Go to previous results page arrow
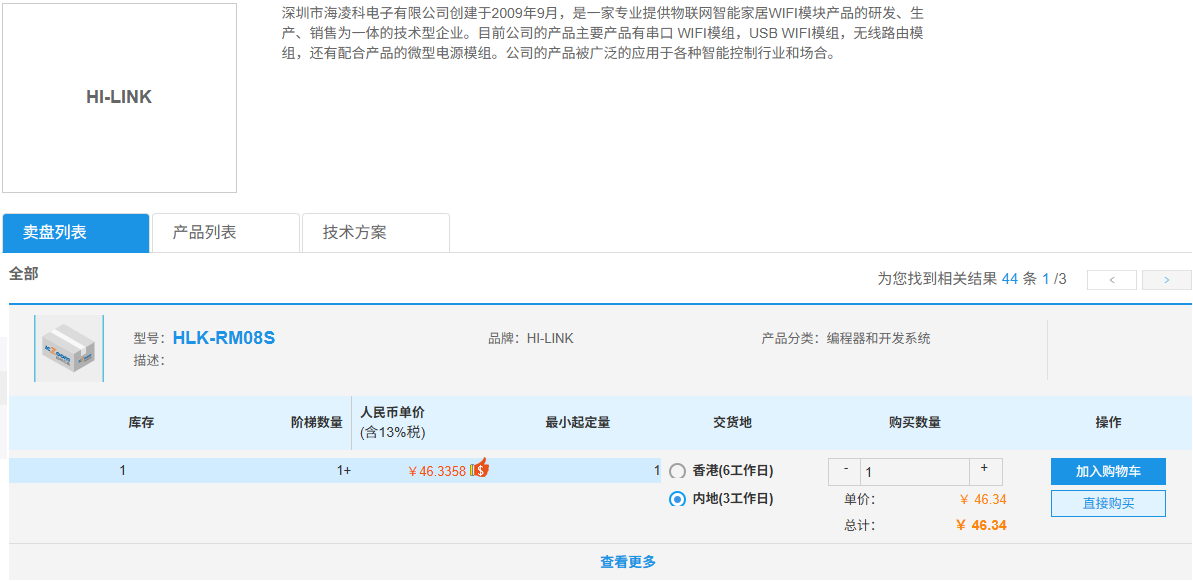1193x581 pixels. pyautogui.click(x=1112, y=280)
